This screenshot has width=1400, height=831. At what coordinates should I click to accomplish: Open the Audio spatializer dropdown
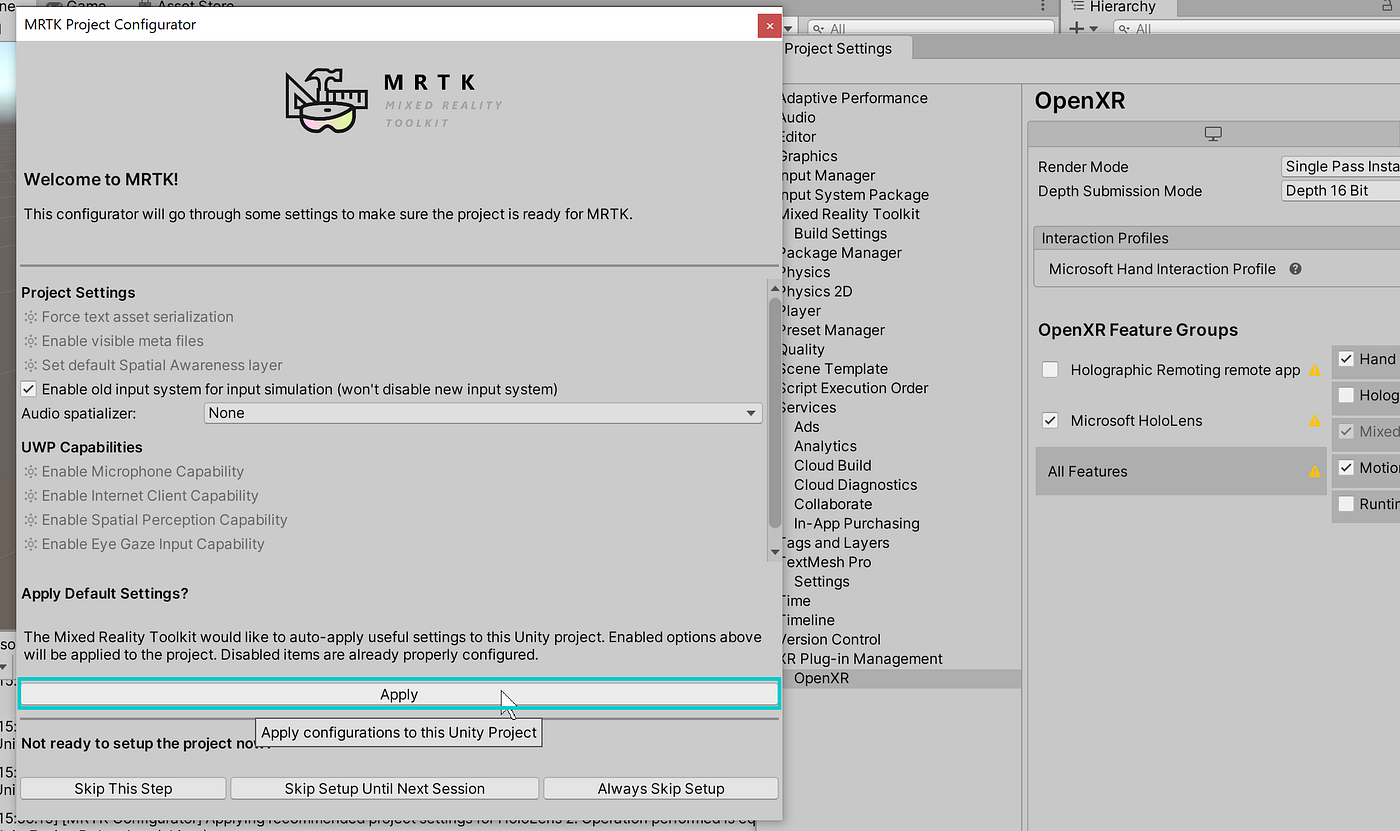(484, 413)
